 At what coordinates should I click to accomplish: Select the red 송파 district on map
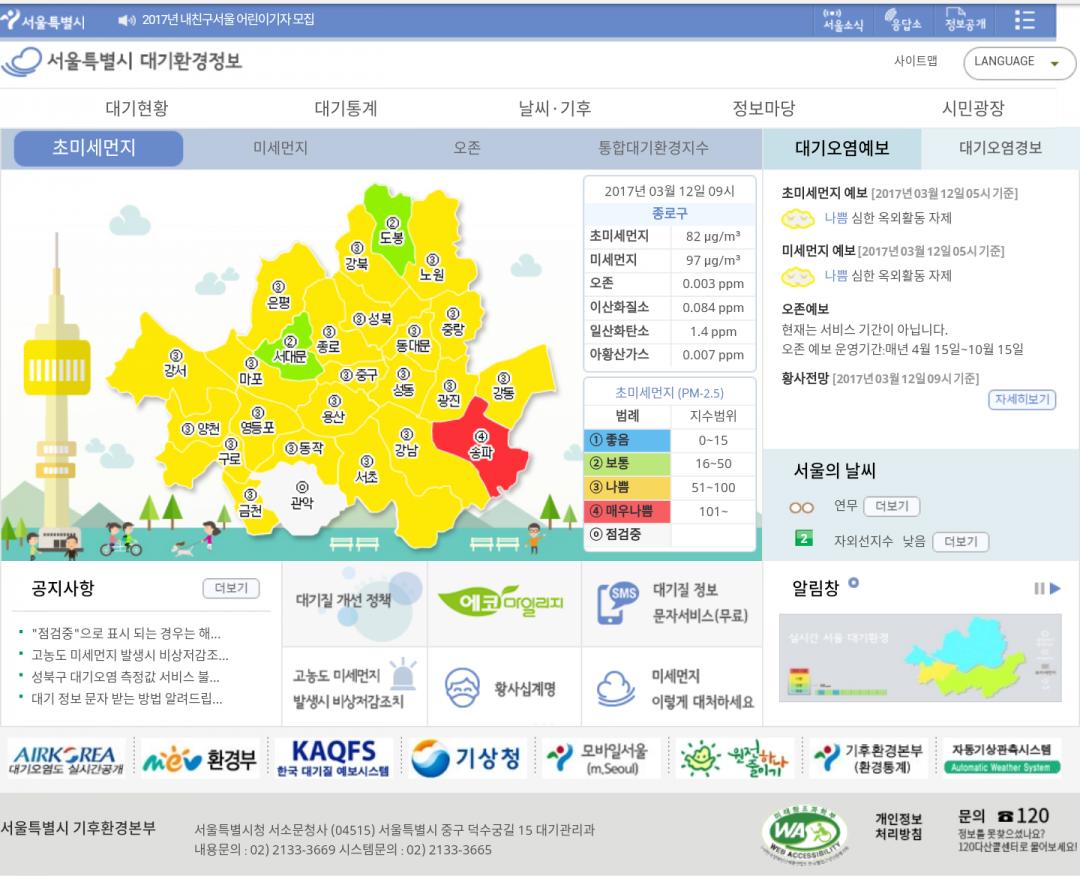click(x=482, y=450)
